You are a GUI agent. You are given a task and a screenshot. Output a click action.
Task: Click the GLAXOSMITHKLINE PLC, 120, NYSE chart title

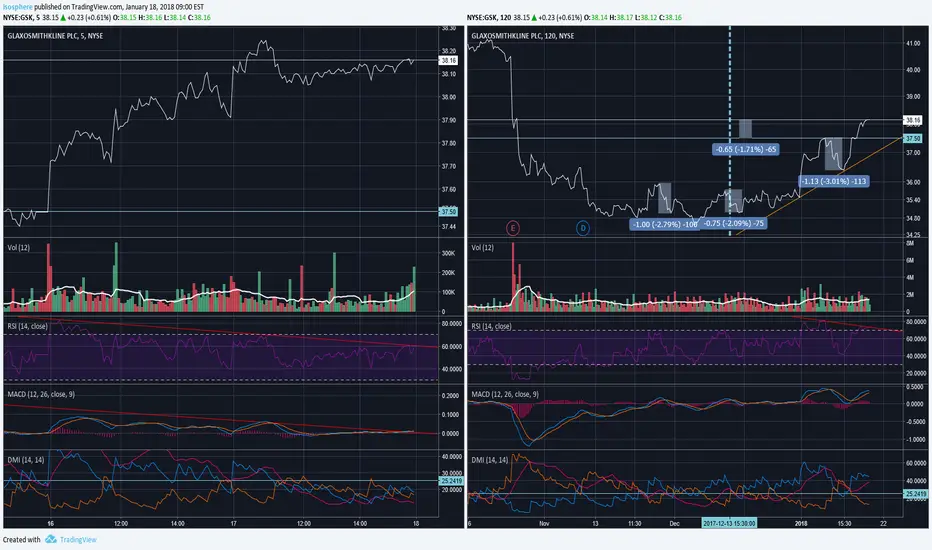click(522, 36)
